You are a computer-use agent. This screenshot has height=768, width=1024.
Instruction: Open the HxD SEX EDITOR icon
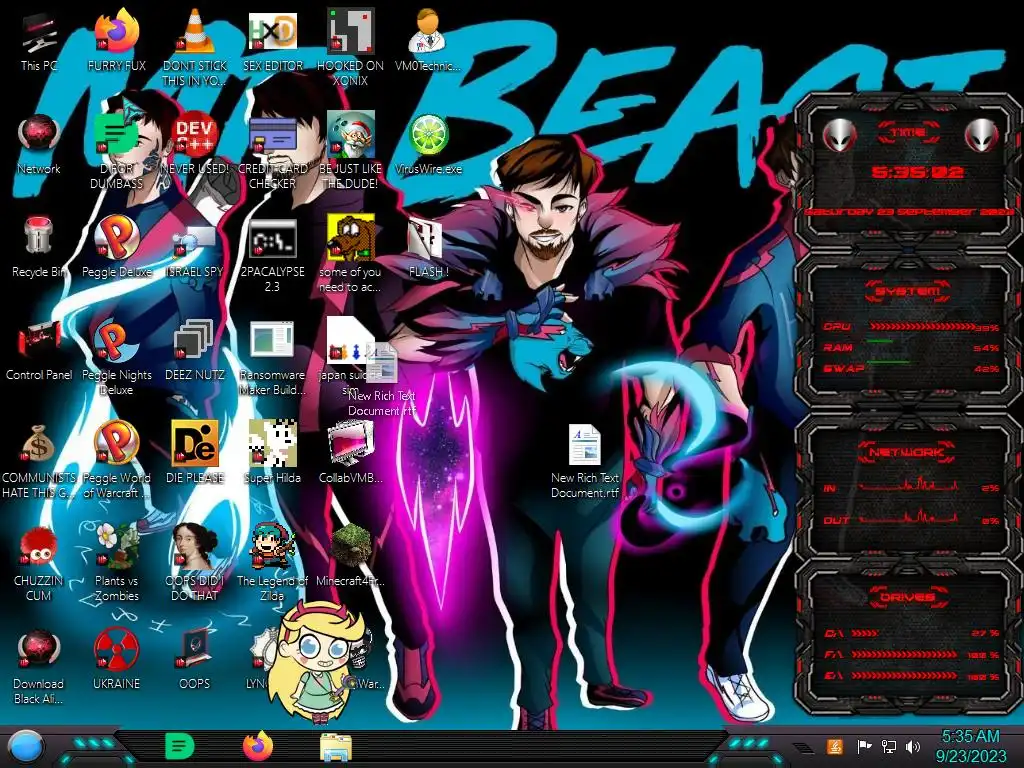(x=272, y=40)
